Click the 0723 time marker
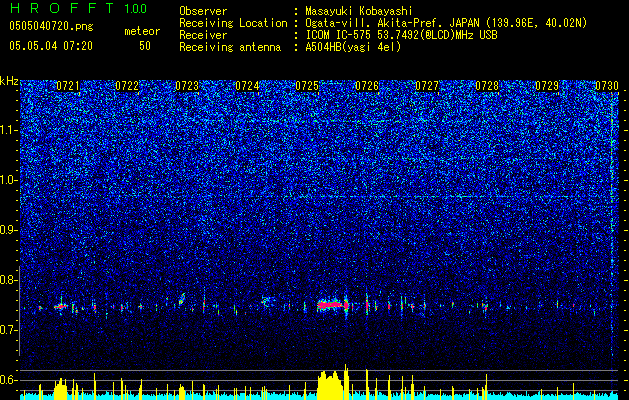Image resolution: width=629 pixels, height=400 pixels. [x=187, y=86]
